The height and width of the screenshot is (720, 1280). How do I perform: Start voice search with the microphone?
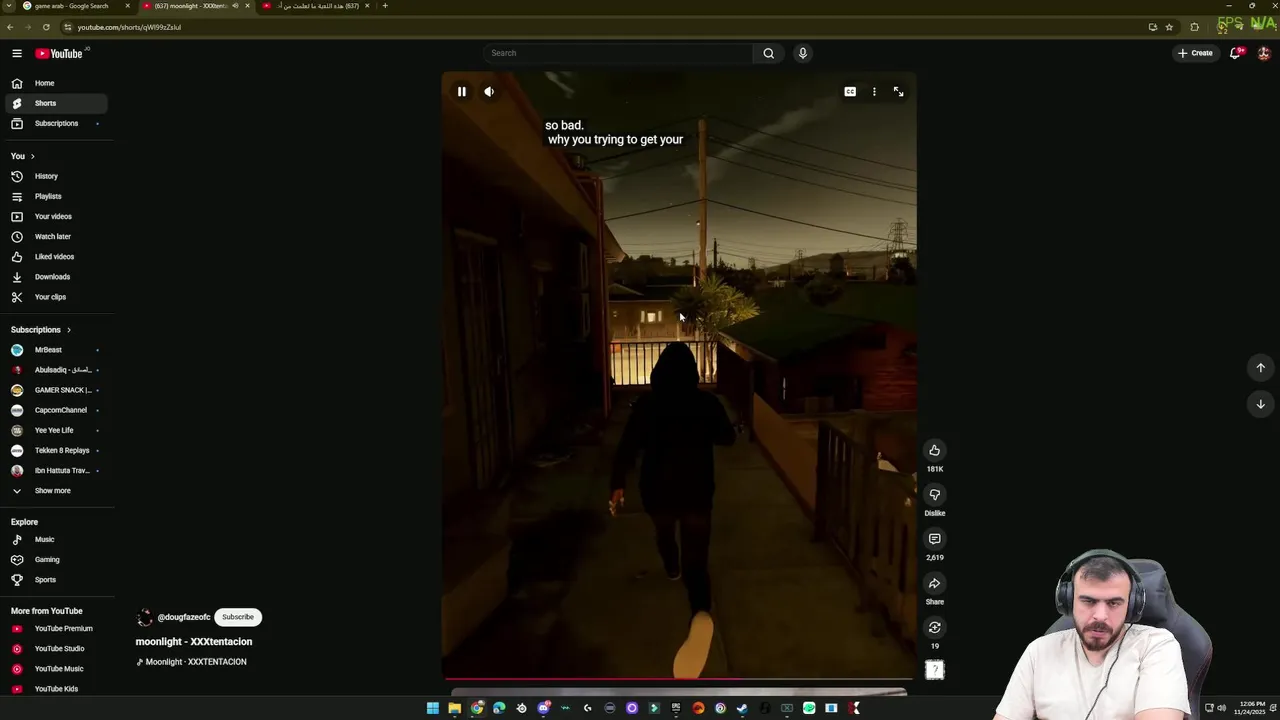click(x=802, y=53)
